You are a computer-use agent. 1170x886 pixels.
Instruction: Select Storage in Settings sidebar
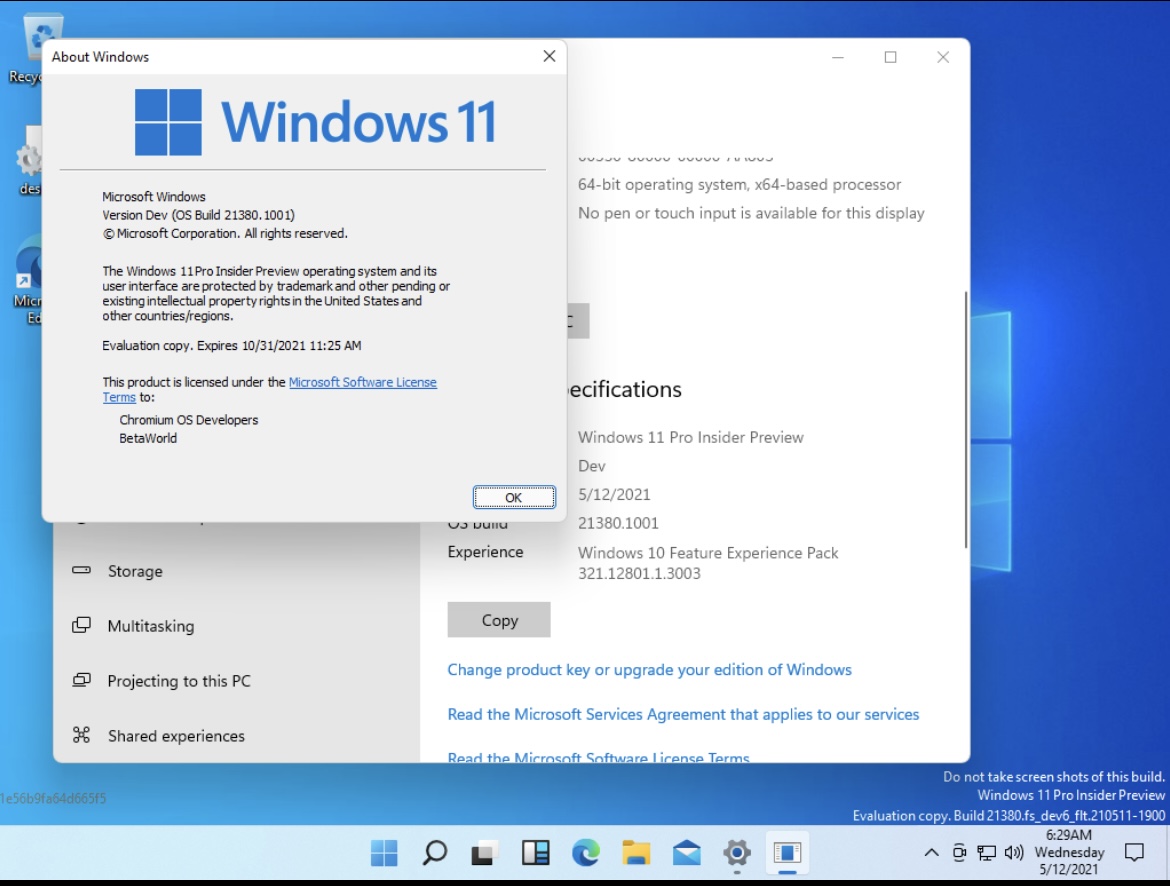237,571
